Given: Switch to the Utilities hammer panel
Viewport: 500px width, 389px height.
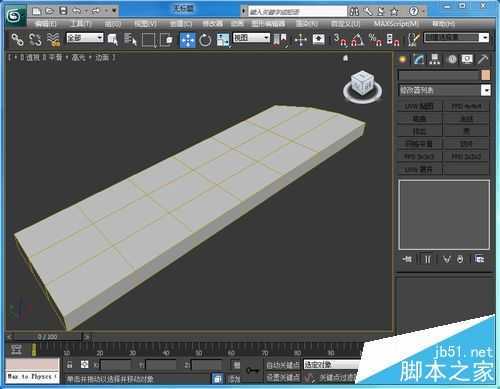Looking at the screenshot, I should 483,59.
